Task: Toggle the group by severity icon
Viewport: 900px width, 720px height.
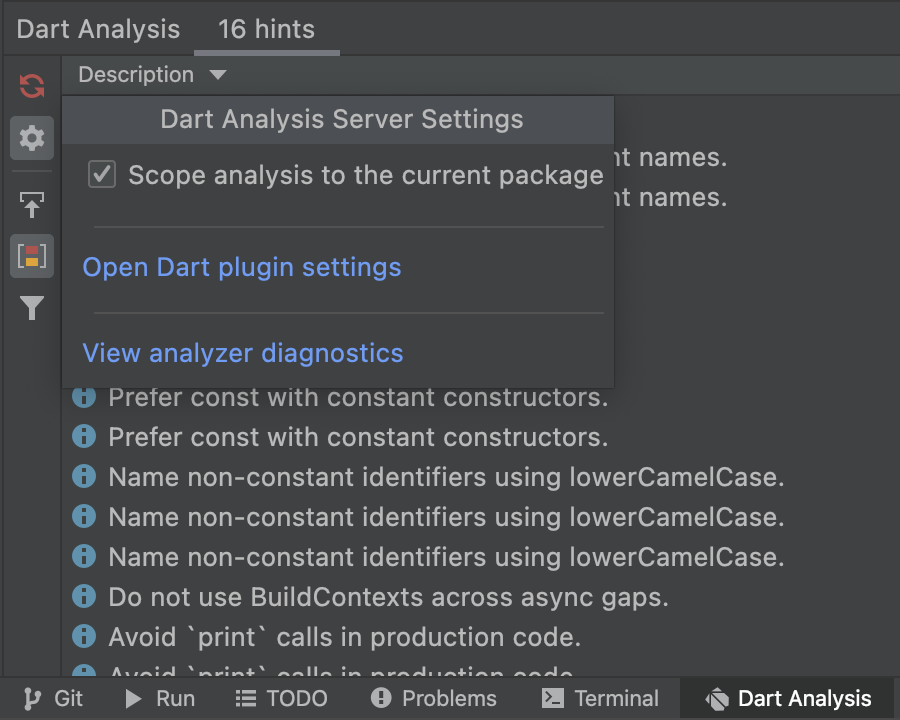Action: (32, 256)
